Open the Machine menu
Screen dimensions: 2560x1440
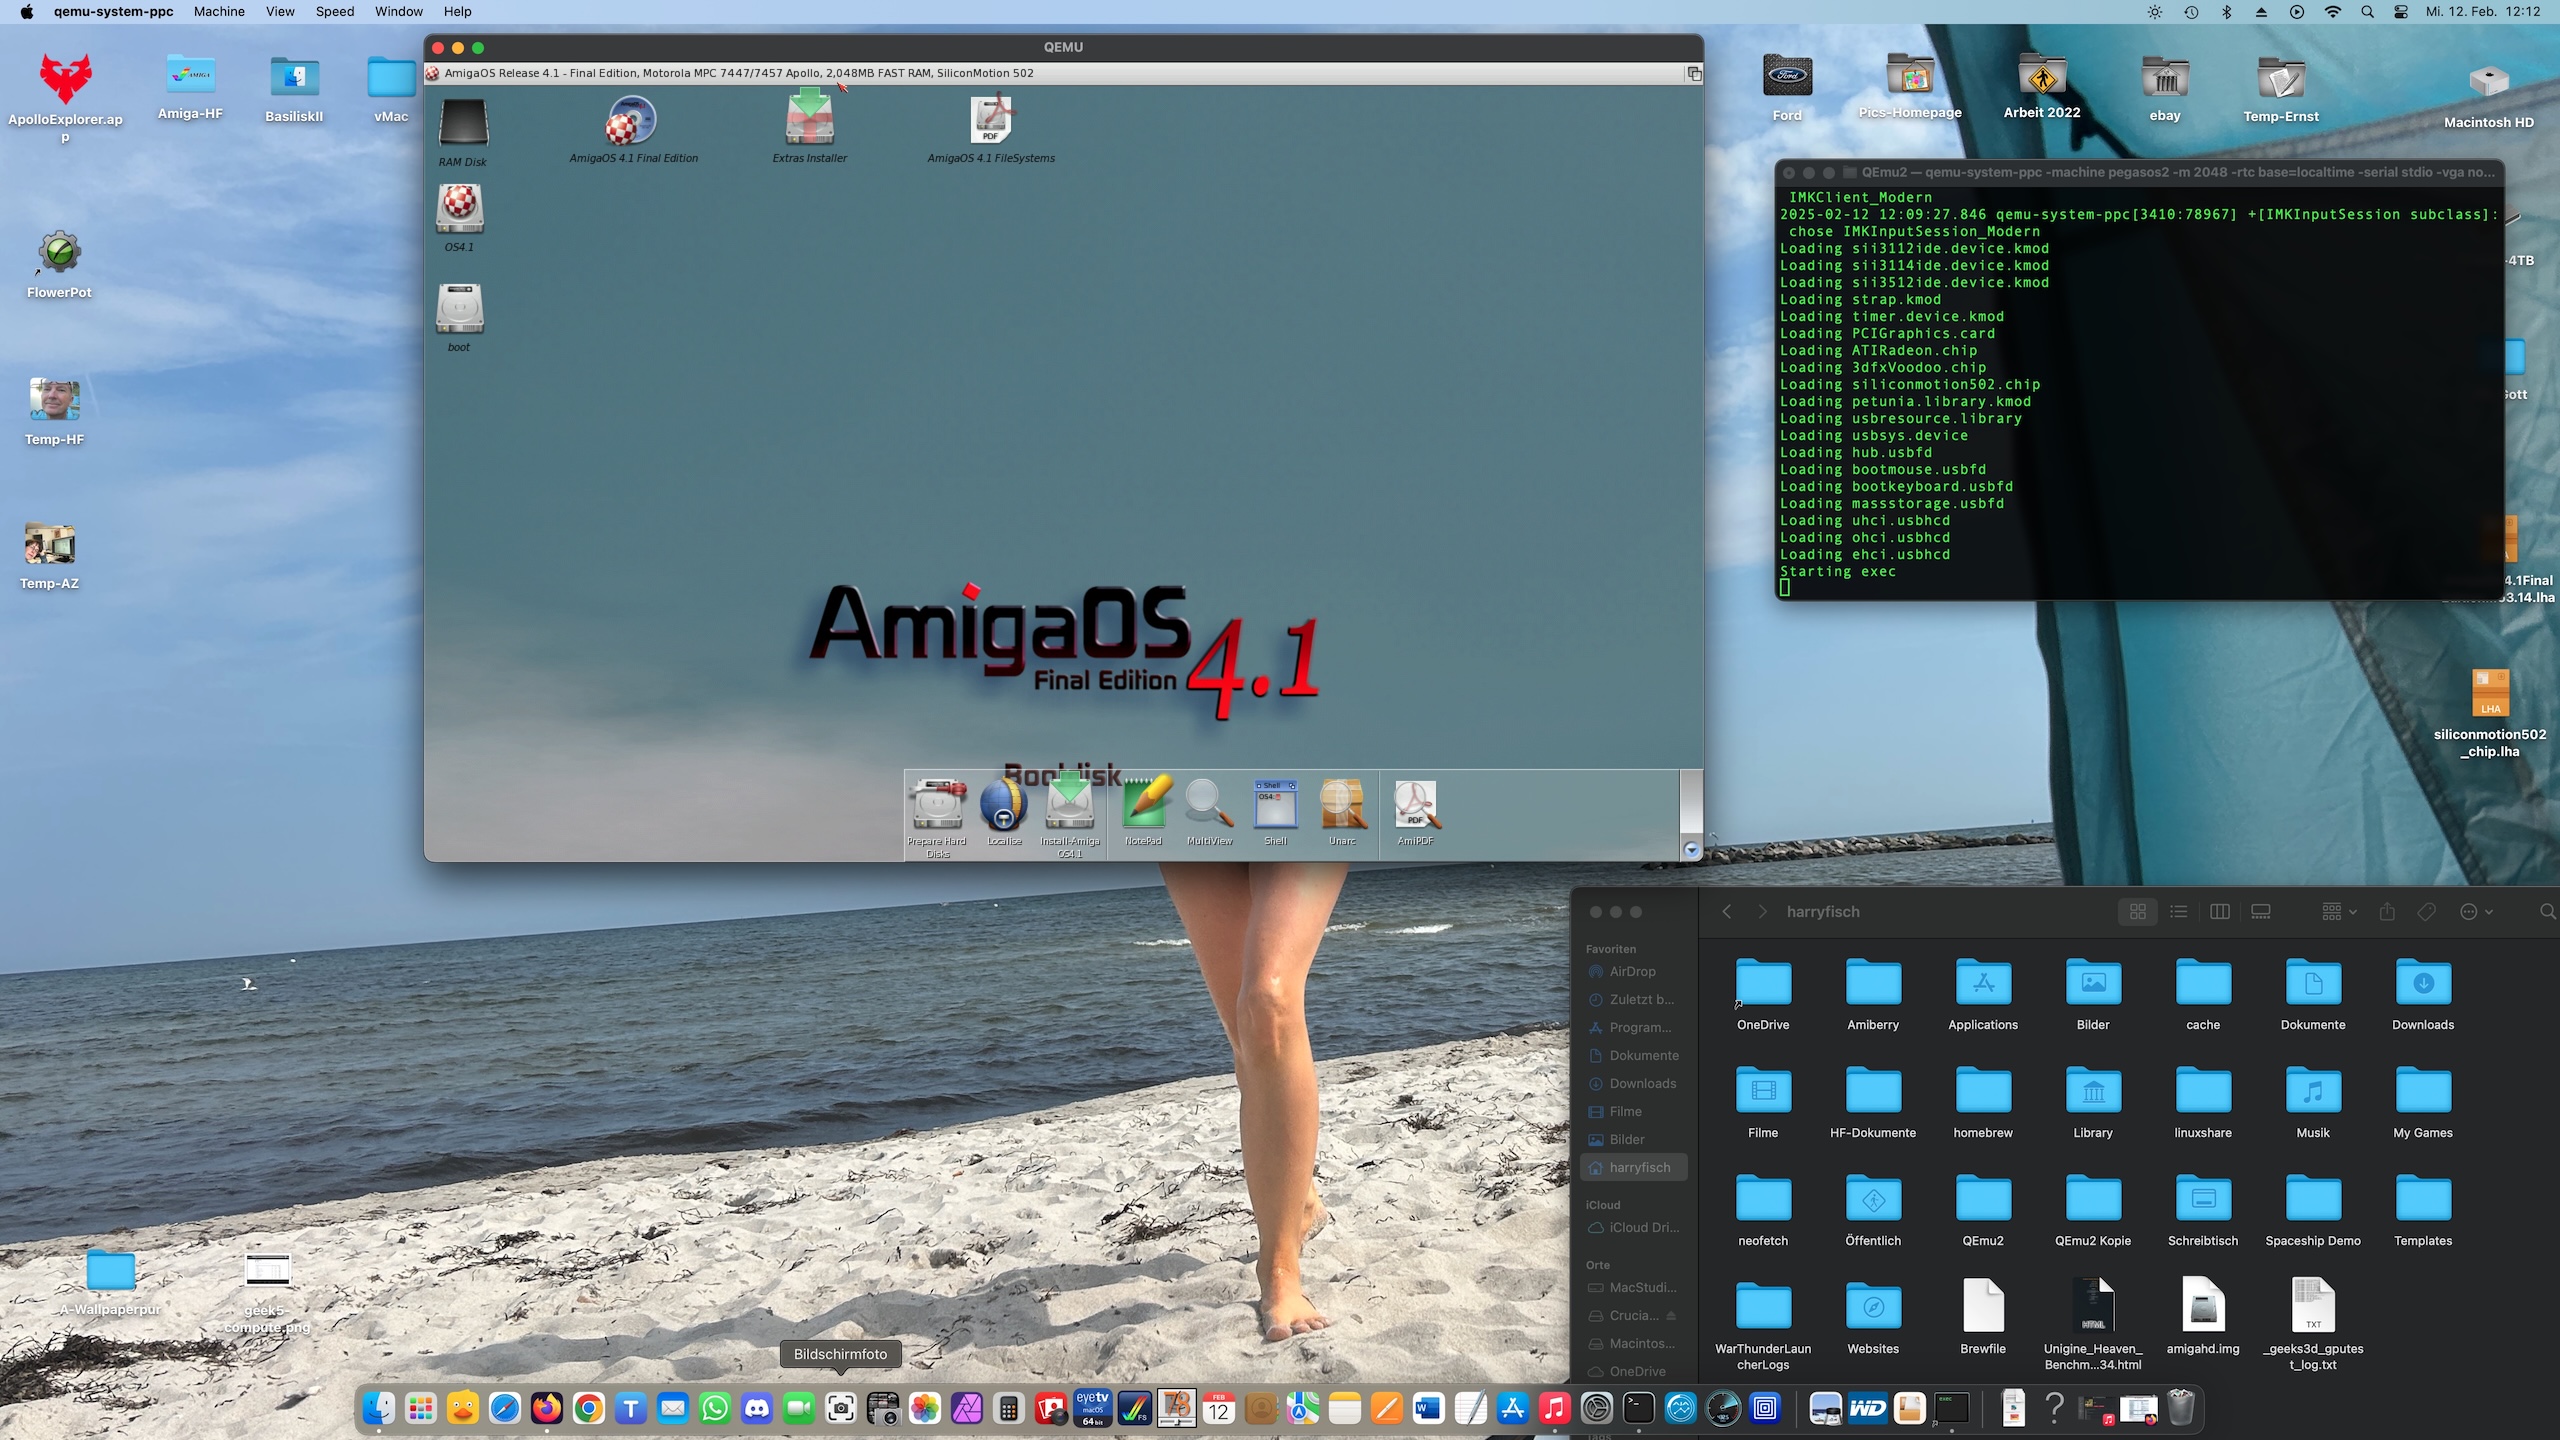pos(219,12)
